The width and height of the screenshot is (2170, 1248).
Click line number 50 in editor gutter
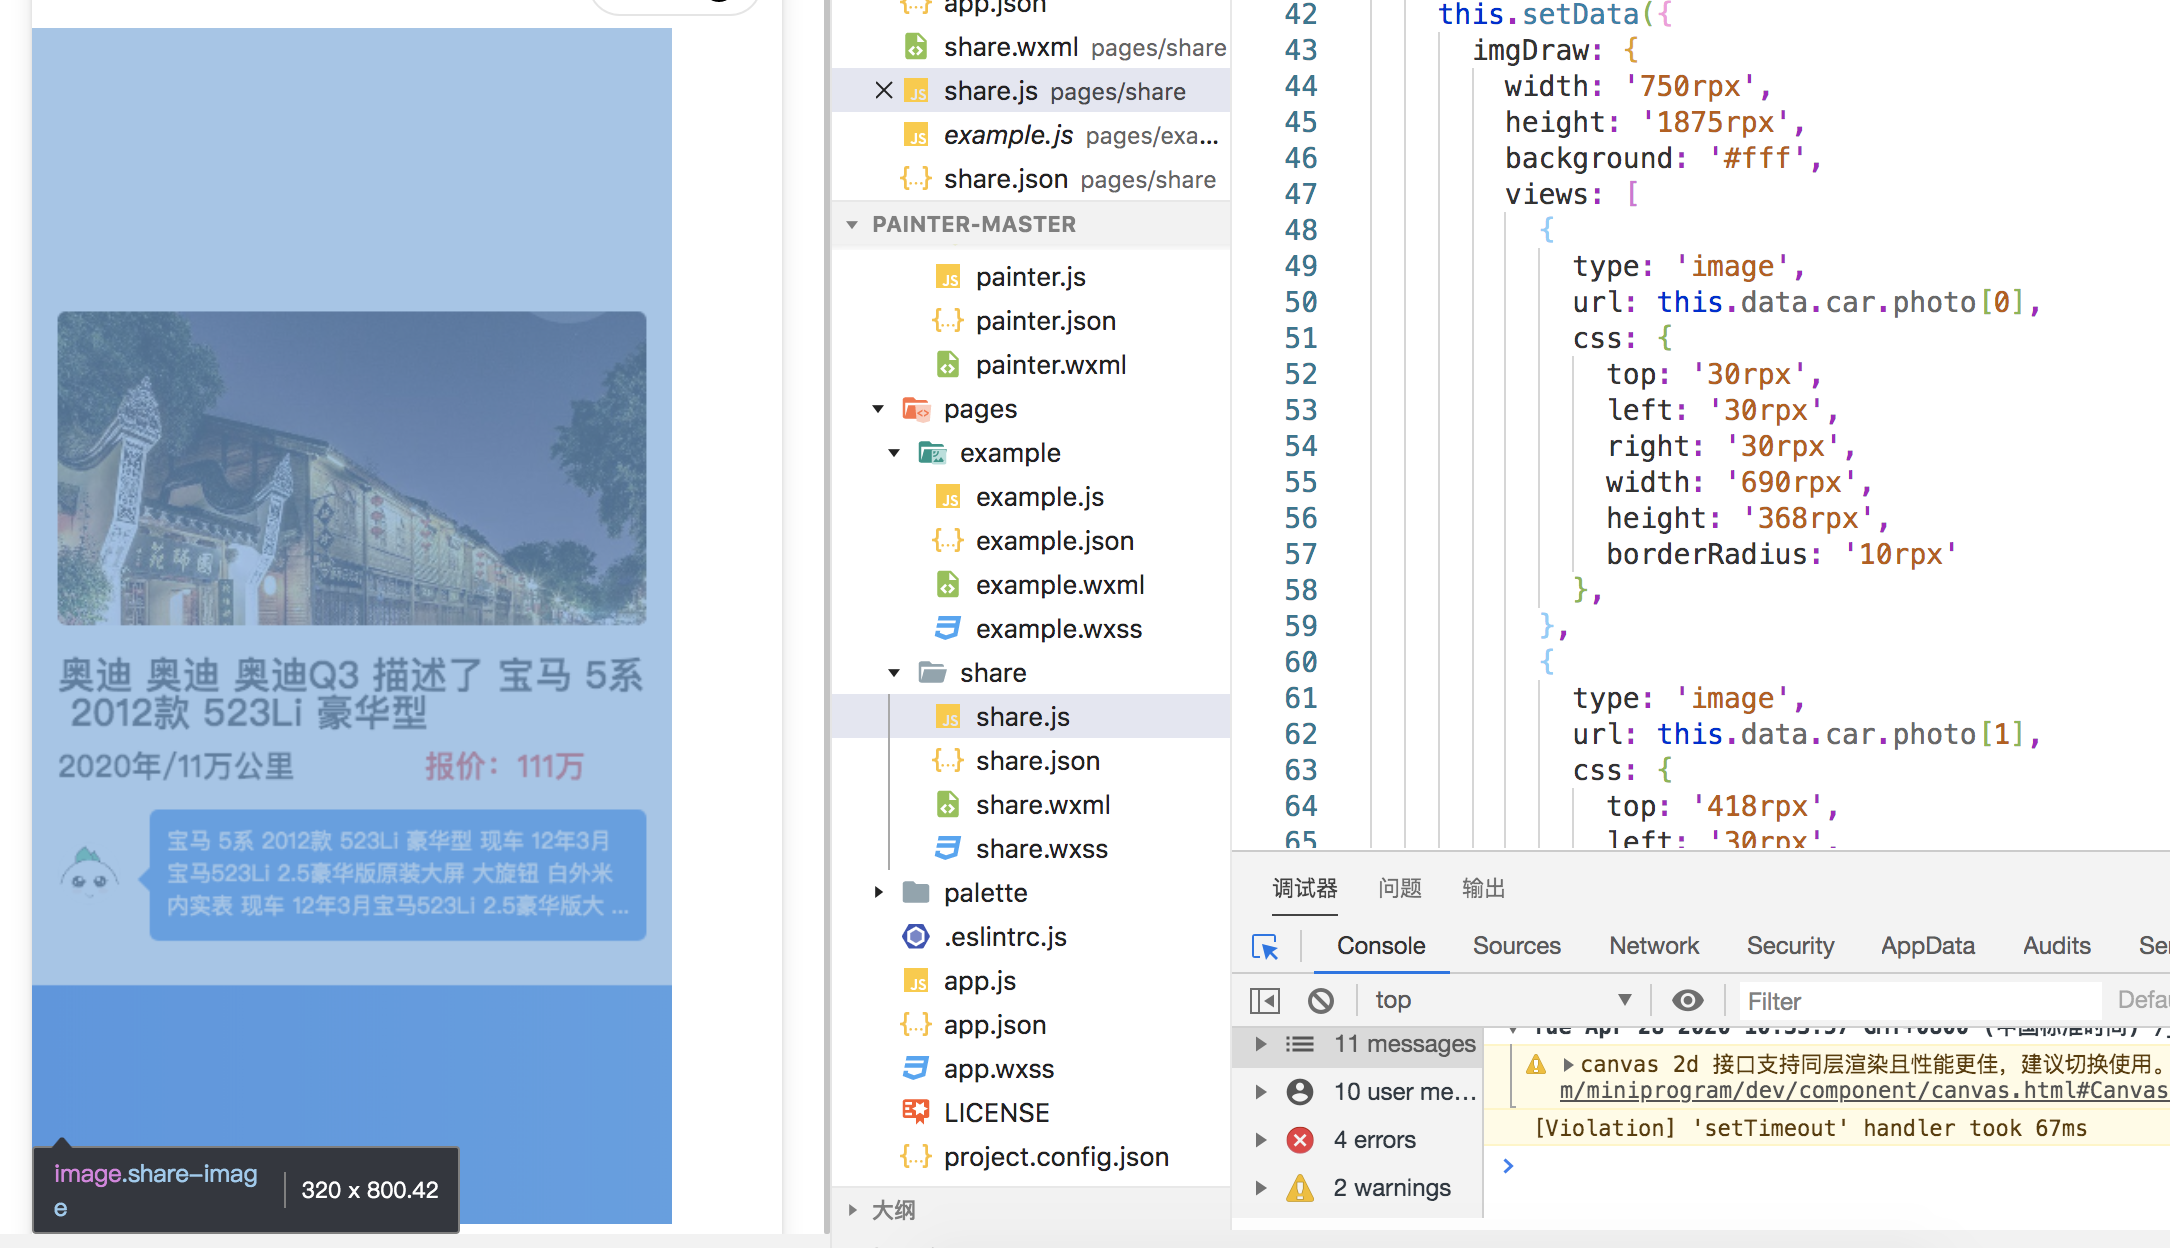point(1301,302)
